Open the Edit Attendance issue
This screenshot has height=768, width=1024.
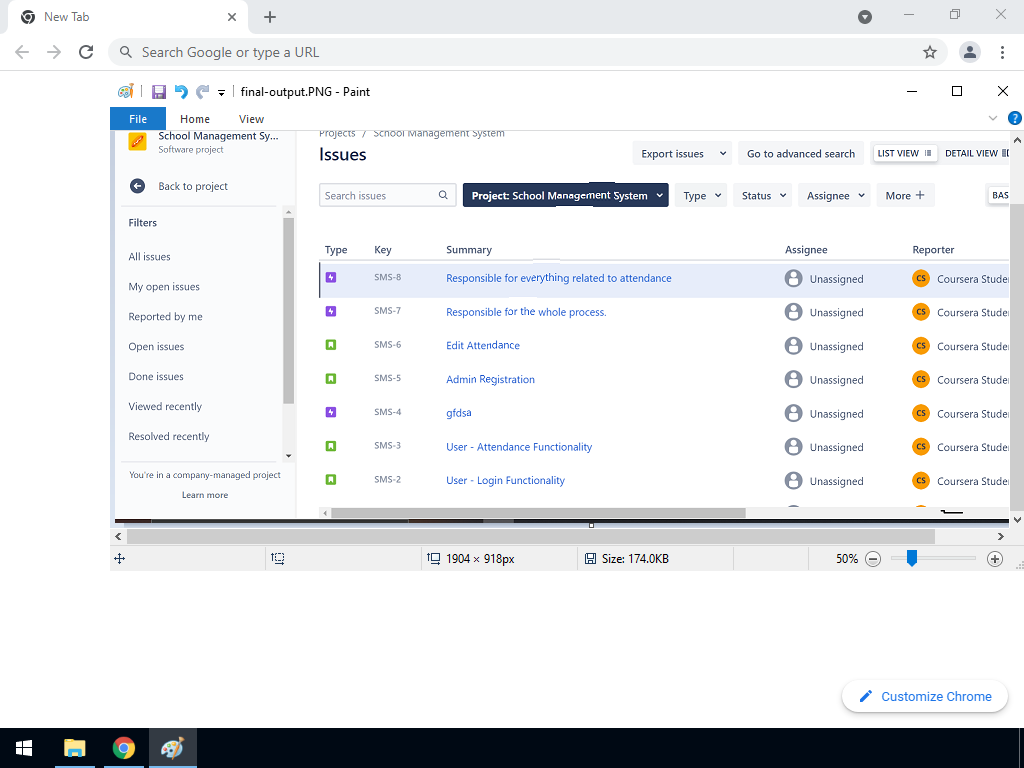(x=483, y=345)
